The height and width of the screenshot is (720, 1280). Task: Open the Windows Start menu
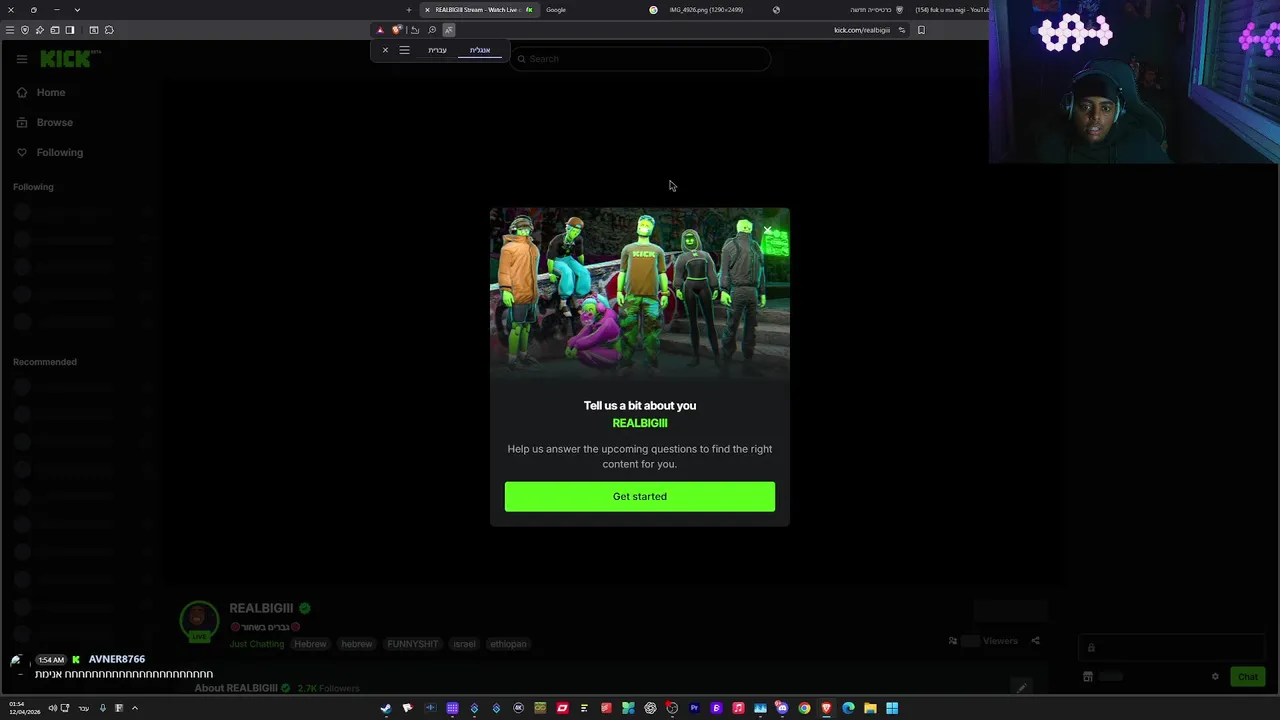click(x=892, y=708)
